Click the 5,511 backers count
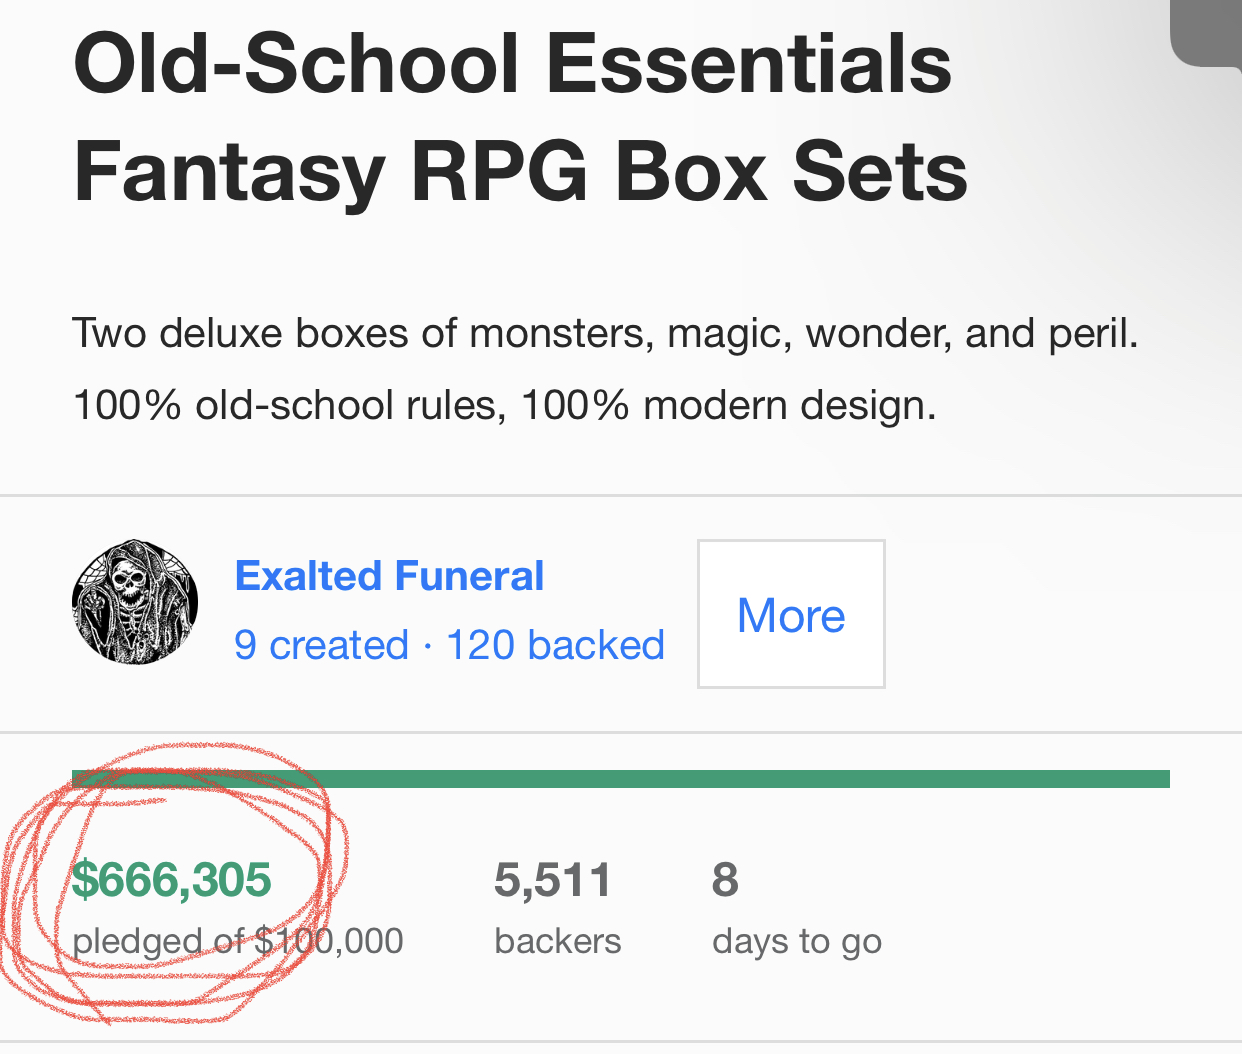The width and height of the screenshot is (1242, 1054). coord(552,880)
